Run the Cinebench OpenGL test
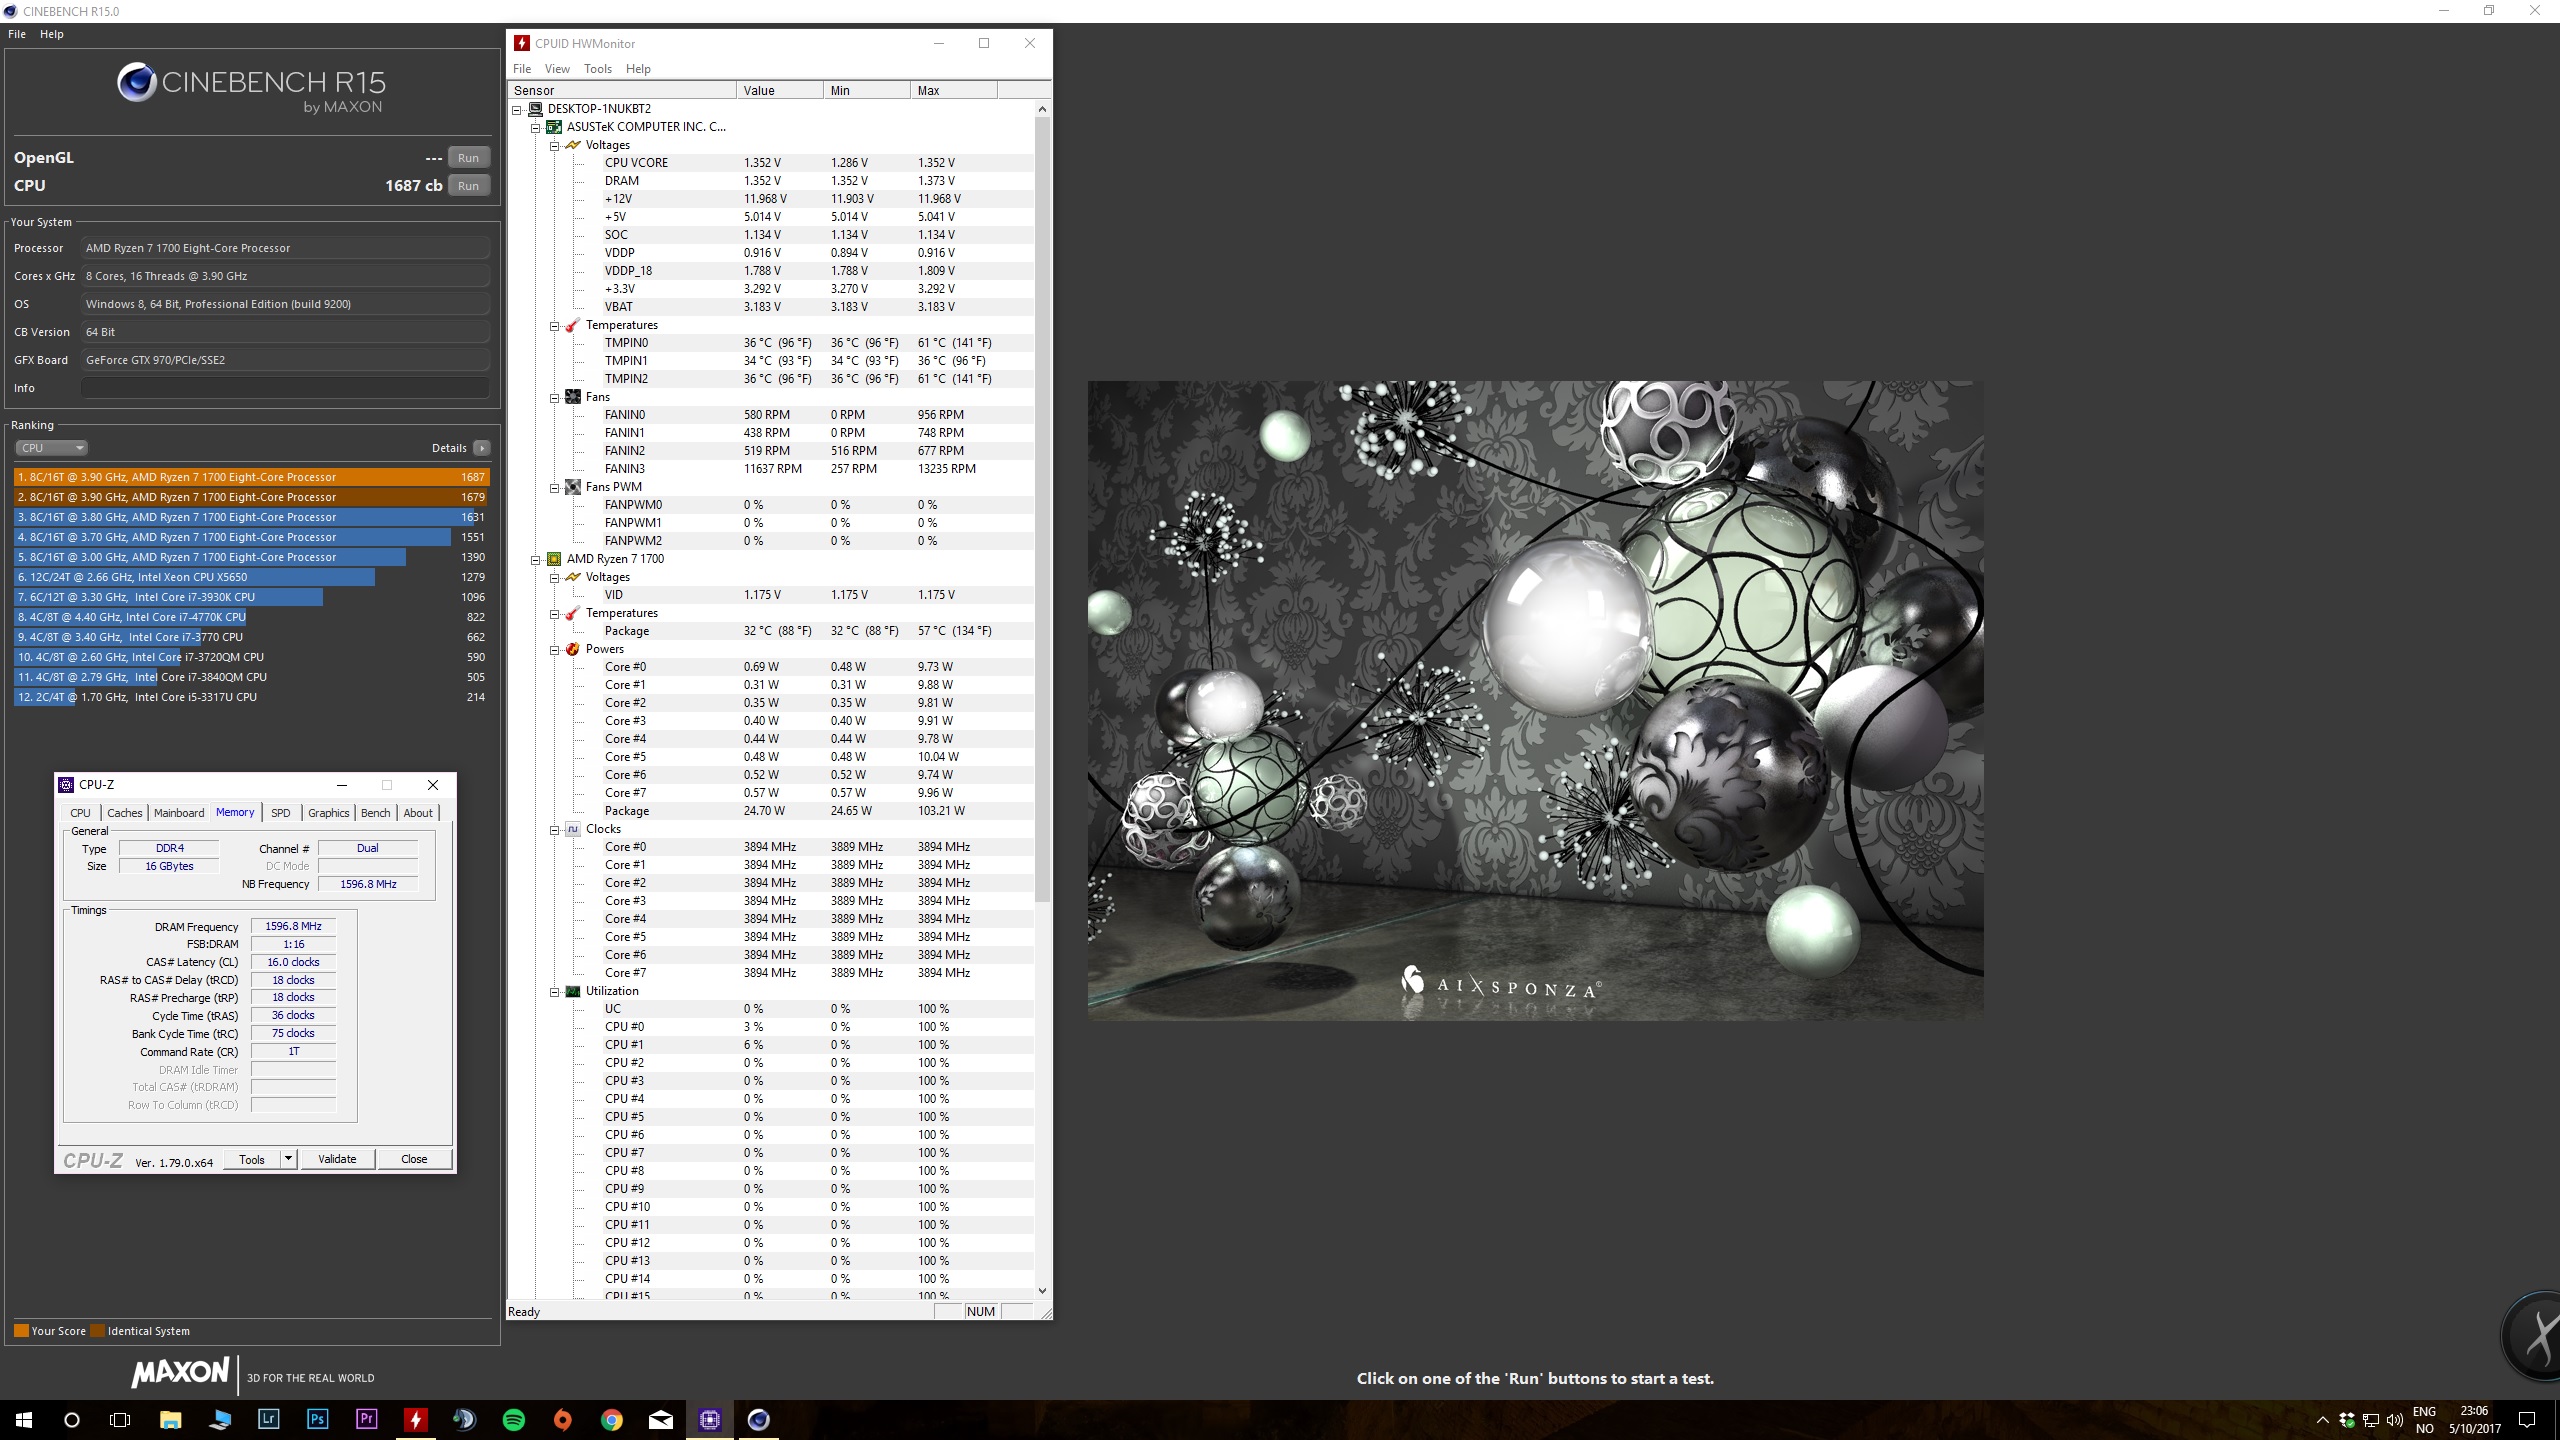Viewport: 2560px width, 1440px height. coord(468,158)
